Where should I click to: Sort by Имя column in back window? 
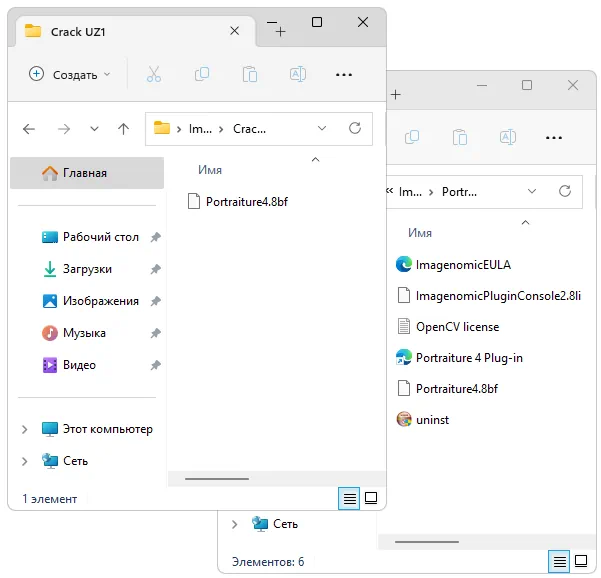coord(420,233)
